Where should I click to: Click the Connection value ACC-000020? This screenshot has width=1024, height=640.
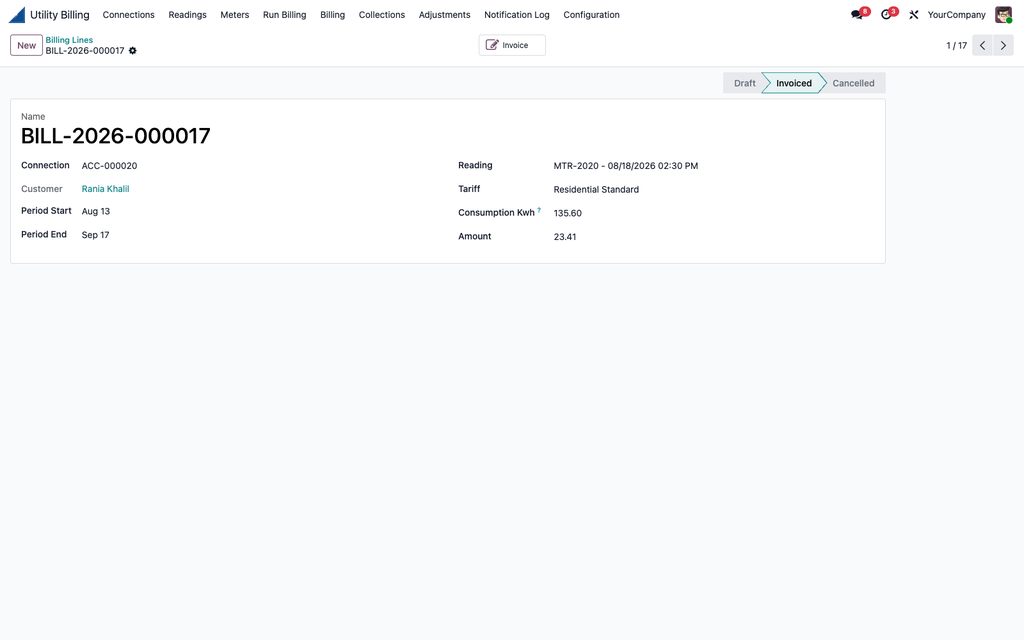coord(109,166)
